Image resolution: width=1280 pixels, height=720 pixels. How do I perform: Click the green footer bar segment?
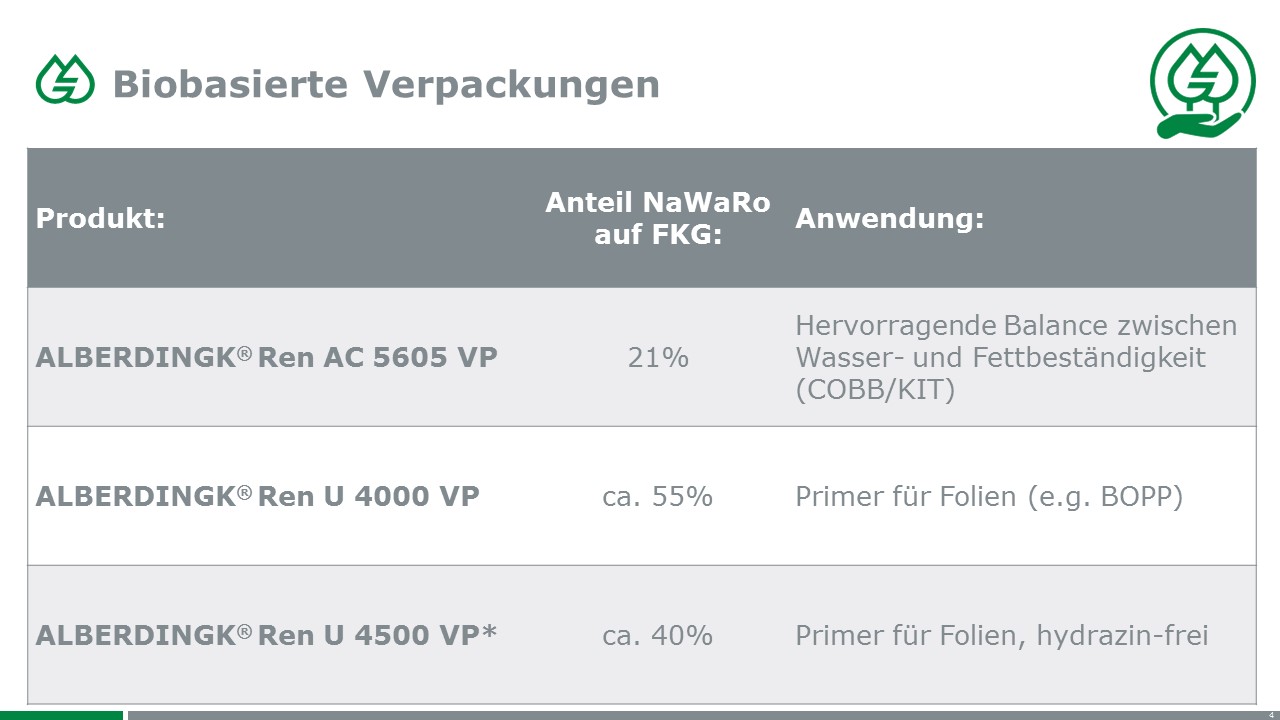click(x=61, y=715)
